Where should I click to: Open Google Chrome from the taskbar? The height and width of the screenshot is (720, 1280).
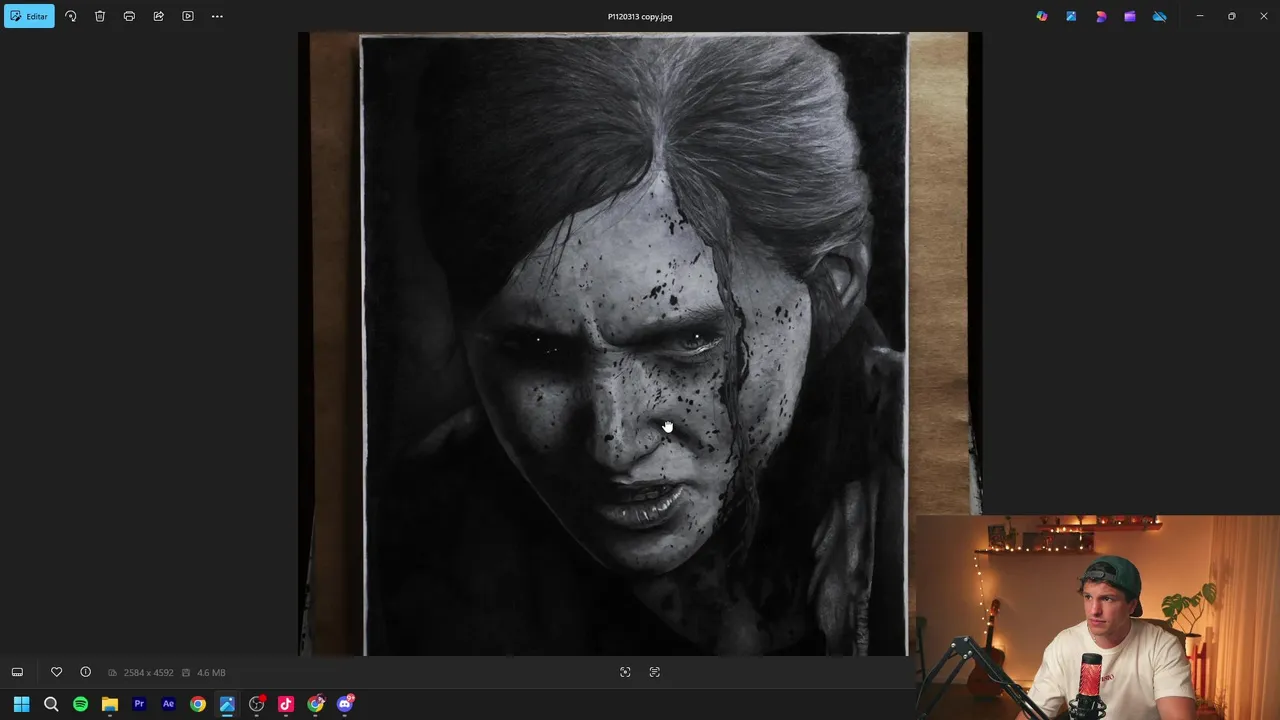tap(198, 704)
